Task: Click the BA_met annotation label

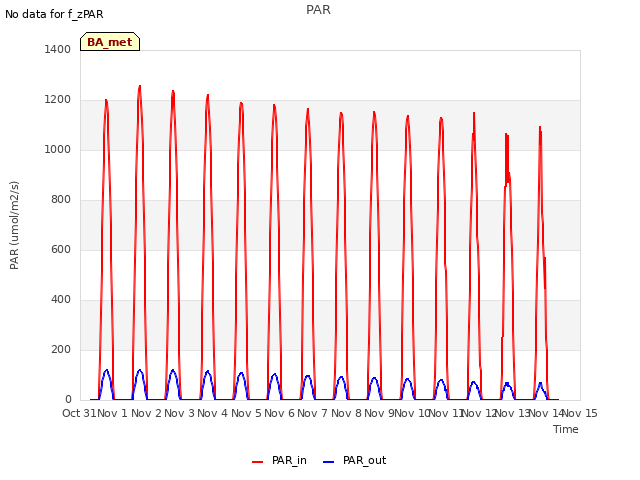Action: pos(110,42)
